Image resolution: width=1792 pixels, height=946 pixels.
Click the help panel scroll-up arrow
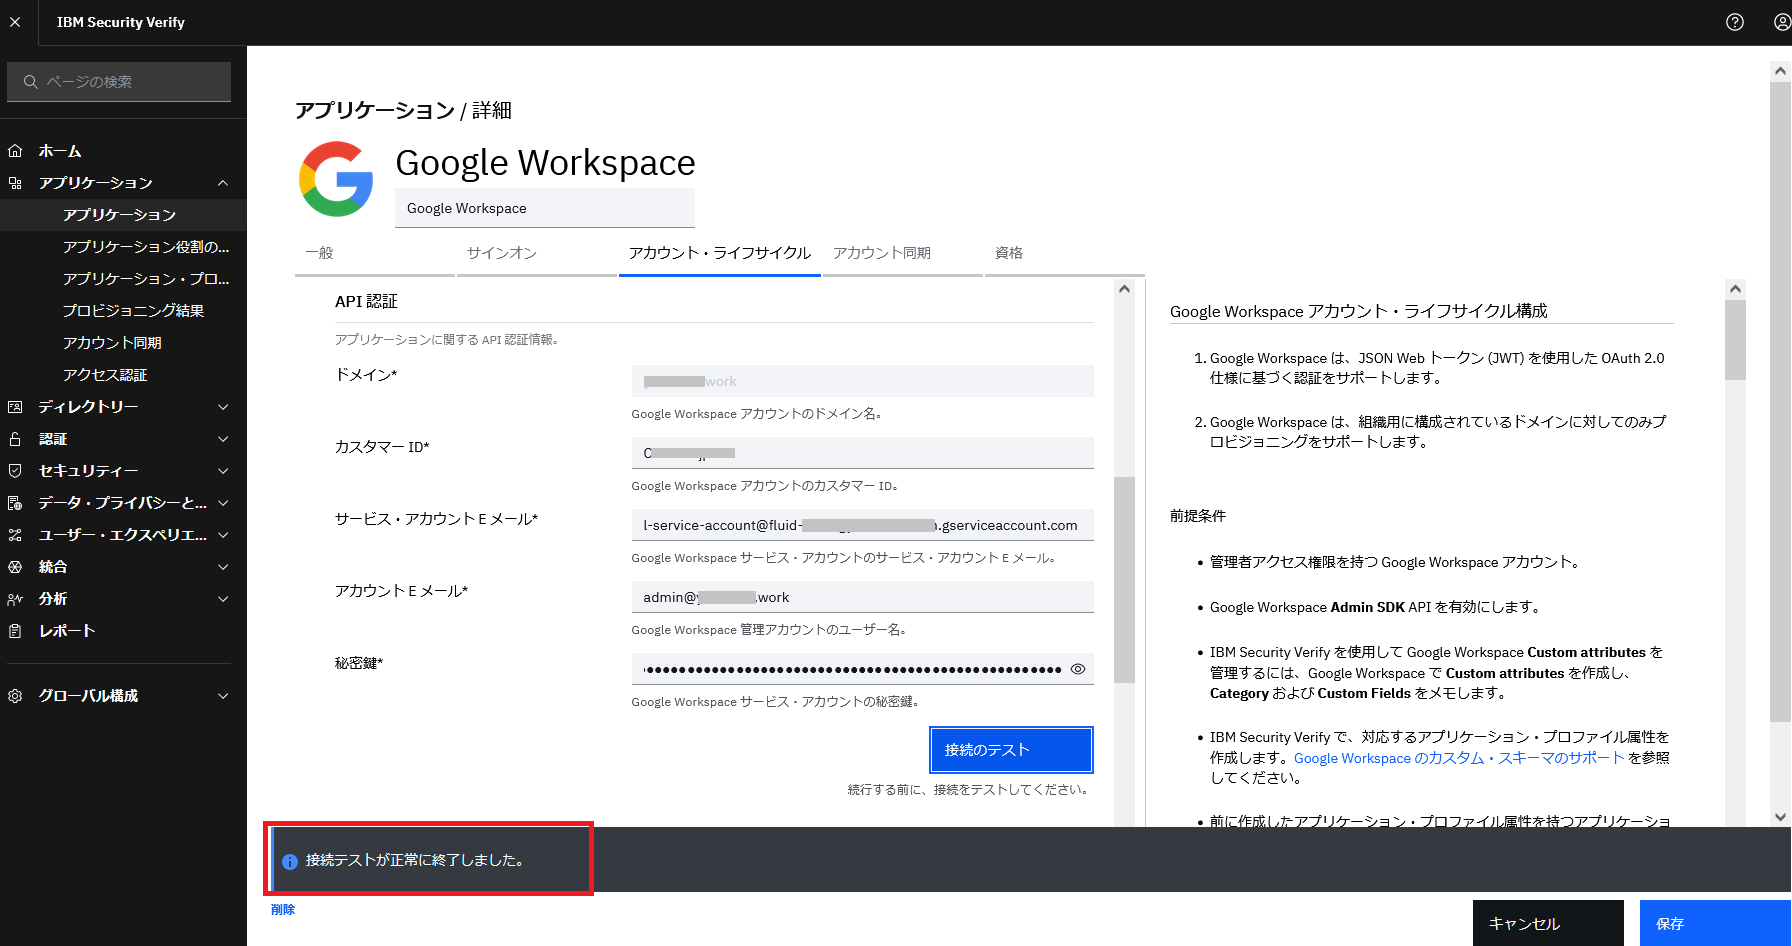[x=1736, y=289]
